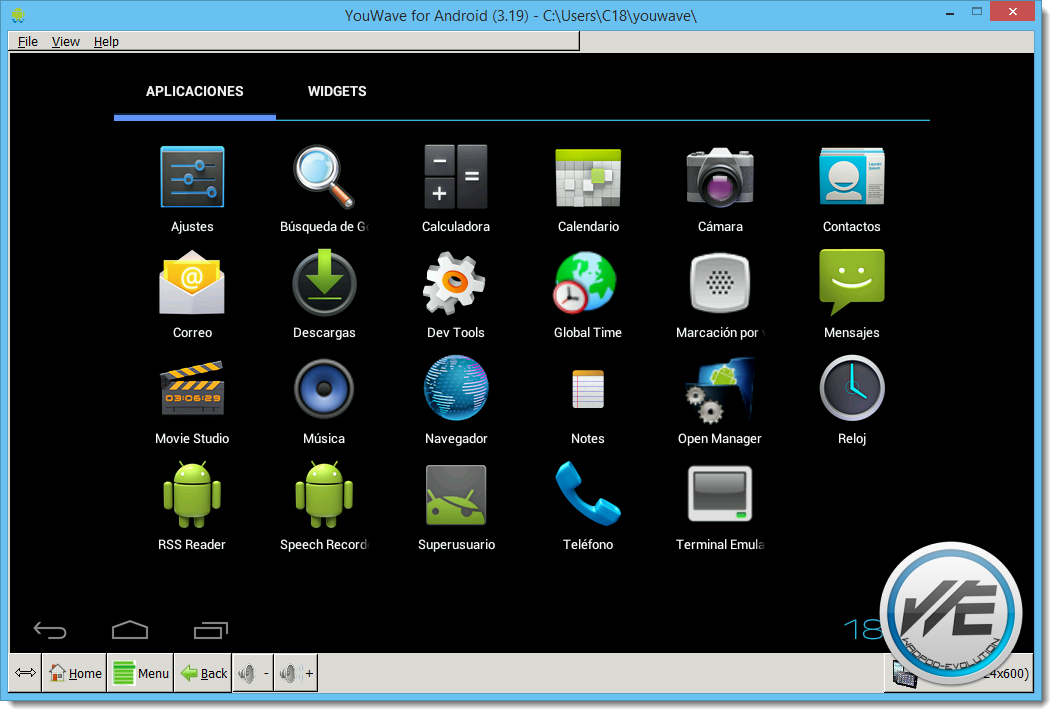Open the Teléfono phone app
Image resolution: width=1057 pixels, height=716 pixels.
pyautogui.click(x=588, y=494)
